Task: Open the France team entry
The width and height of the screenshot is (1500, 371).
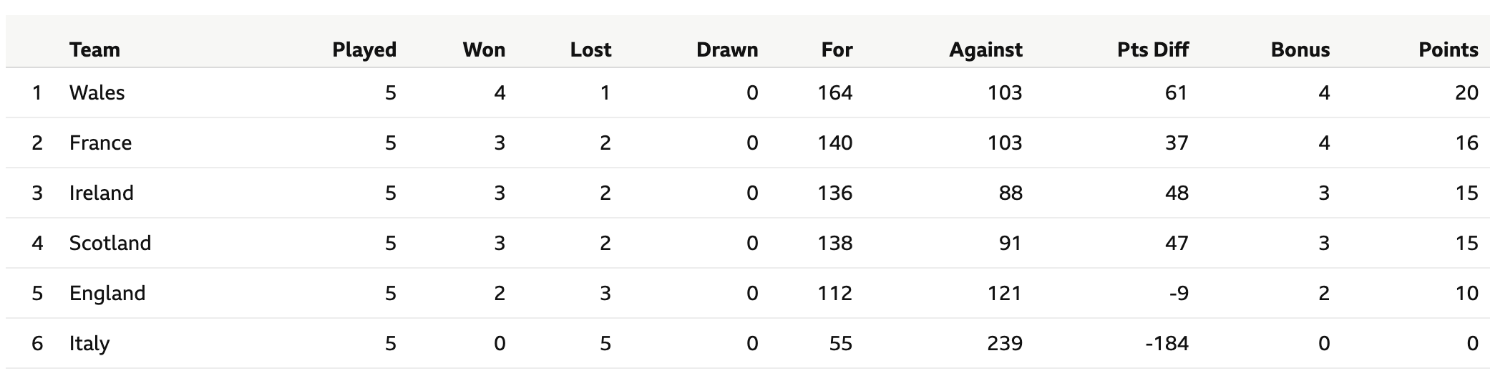Action: [x=100, y=143]
